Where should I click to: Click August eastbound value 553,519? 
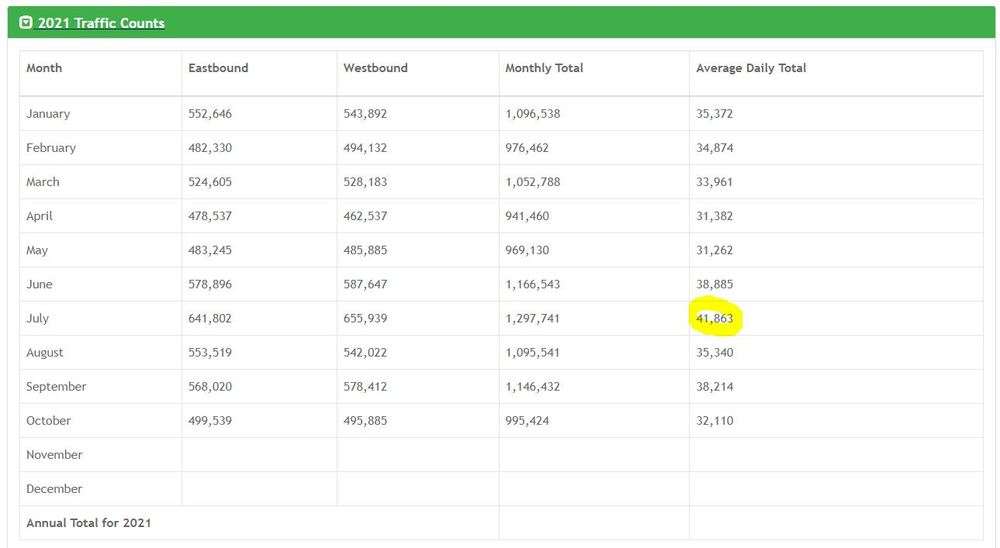pyautogui.click(x=210, y=352)
